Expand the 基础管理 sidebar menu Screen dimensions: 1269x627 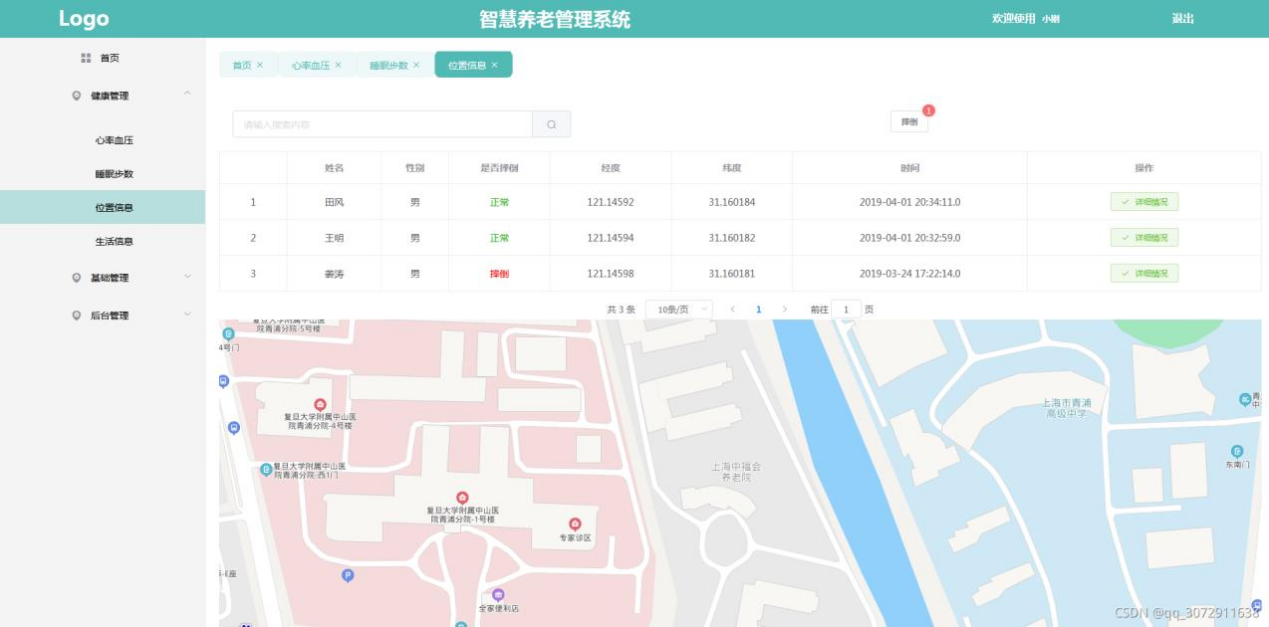click(x=187, y=277)
